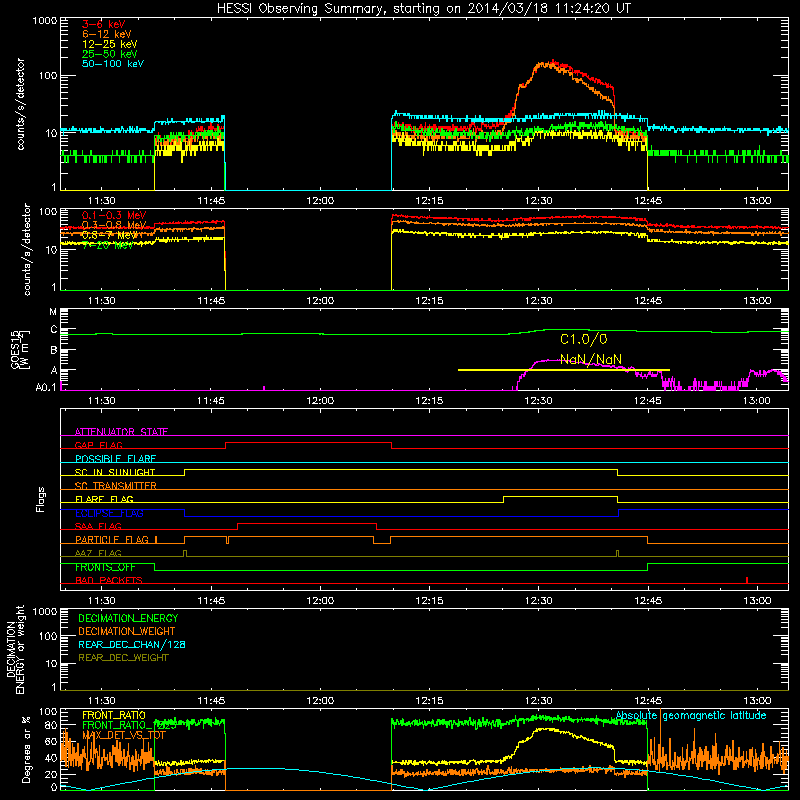Click the vertical Flags axis label
800x800 pixels.
pos(40,499)
